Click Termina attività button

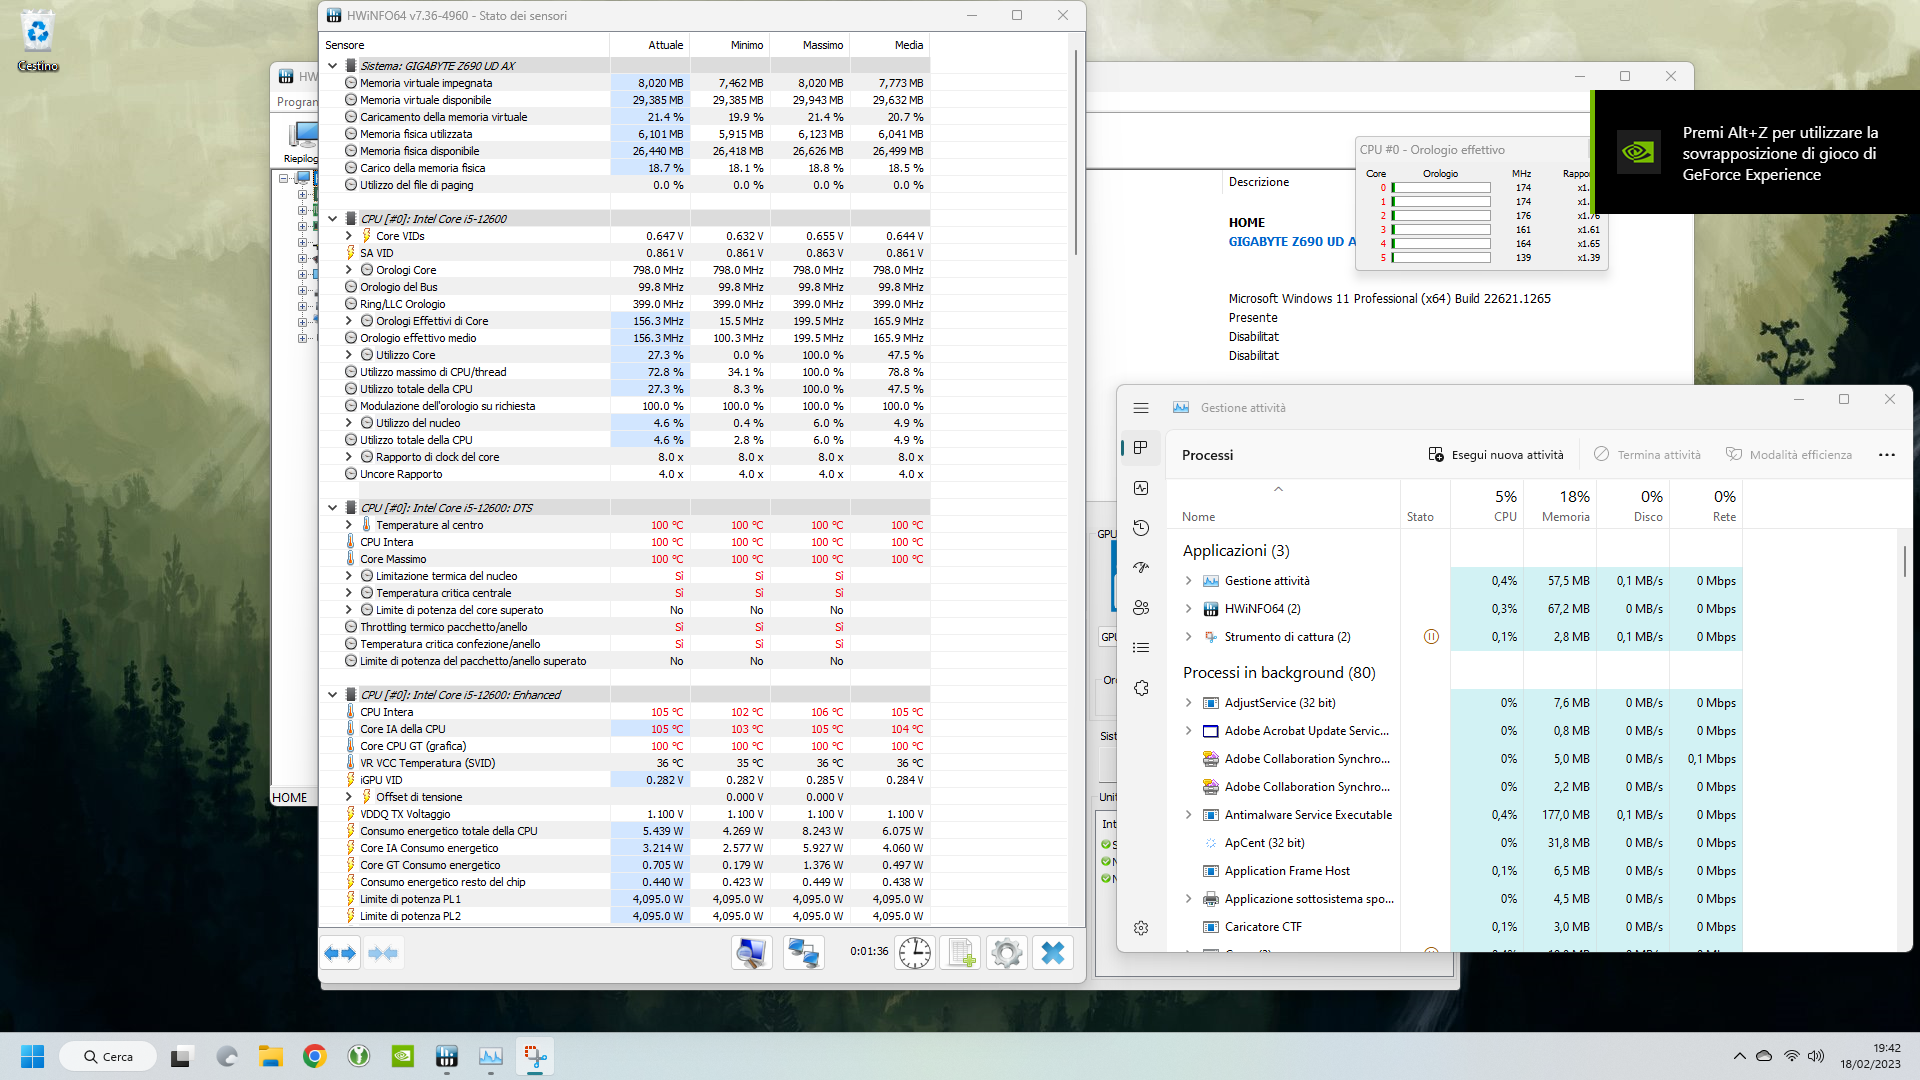coord(1647,455)
